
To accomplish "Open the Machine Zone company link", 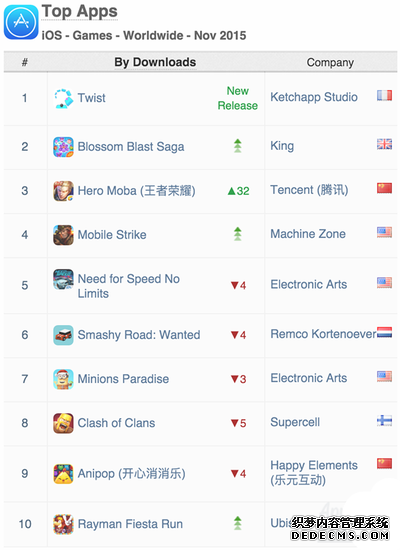I will tap(308, 234).
